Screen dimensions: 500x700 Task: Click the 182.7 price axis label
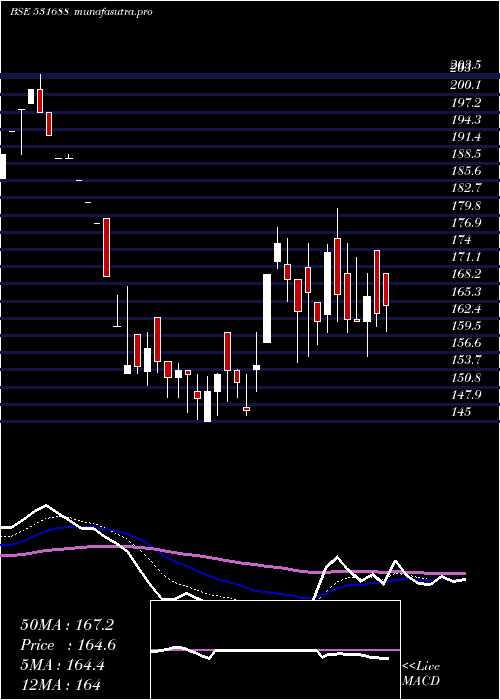coord(466,188)
